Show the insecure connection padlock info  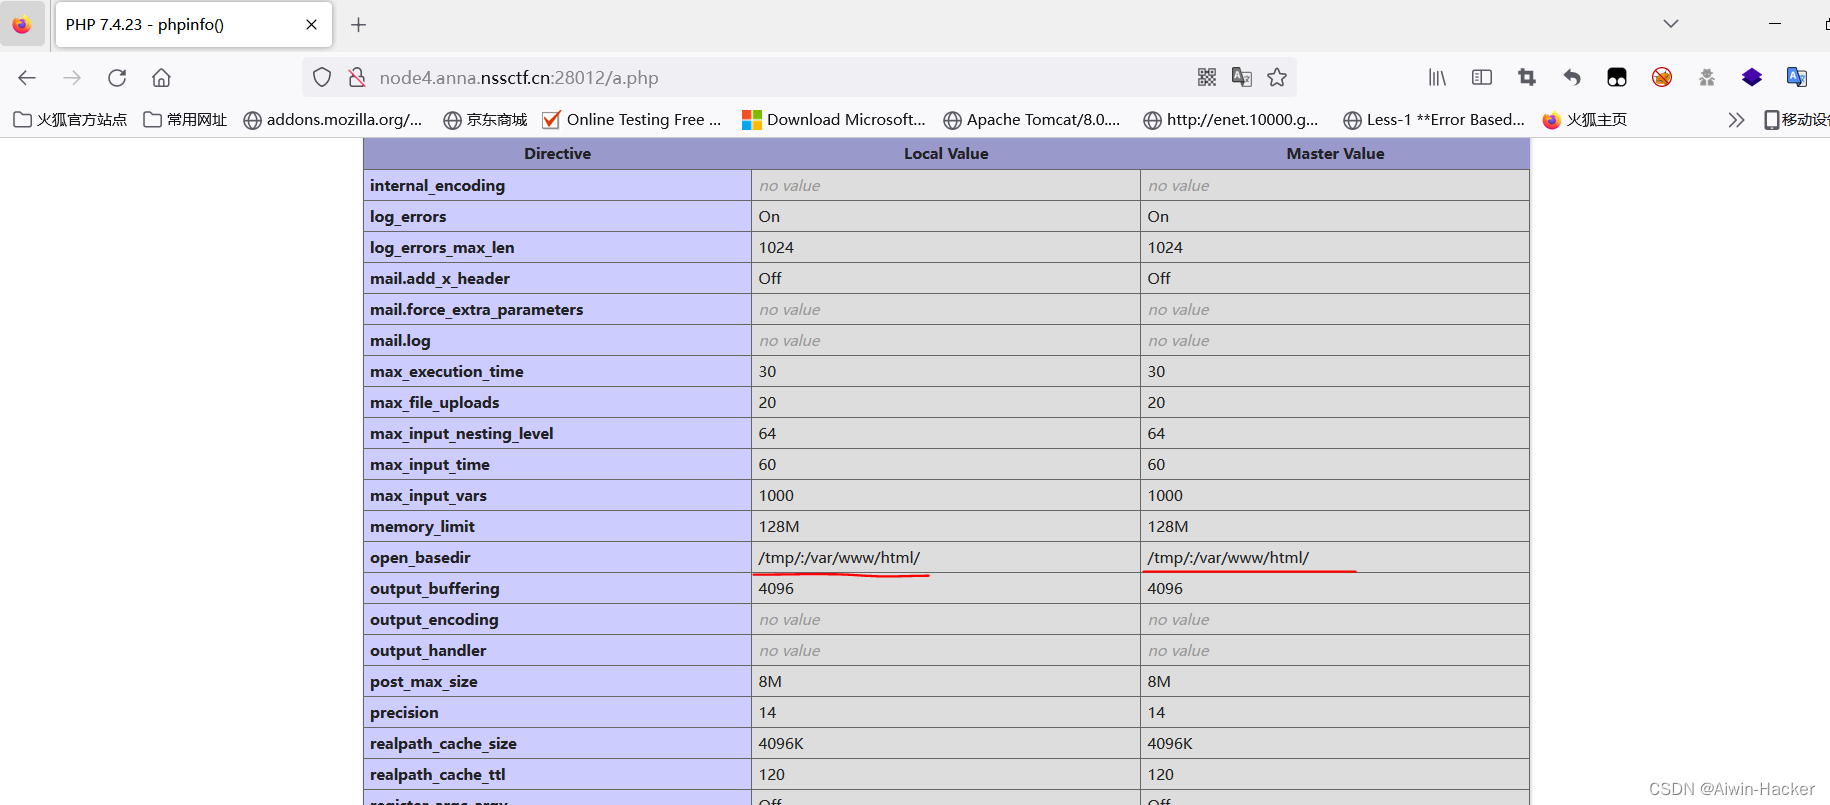tap(356, 77)
